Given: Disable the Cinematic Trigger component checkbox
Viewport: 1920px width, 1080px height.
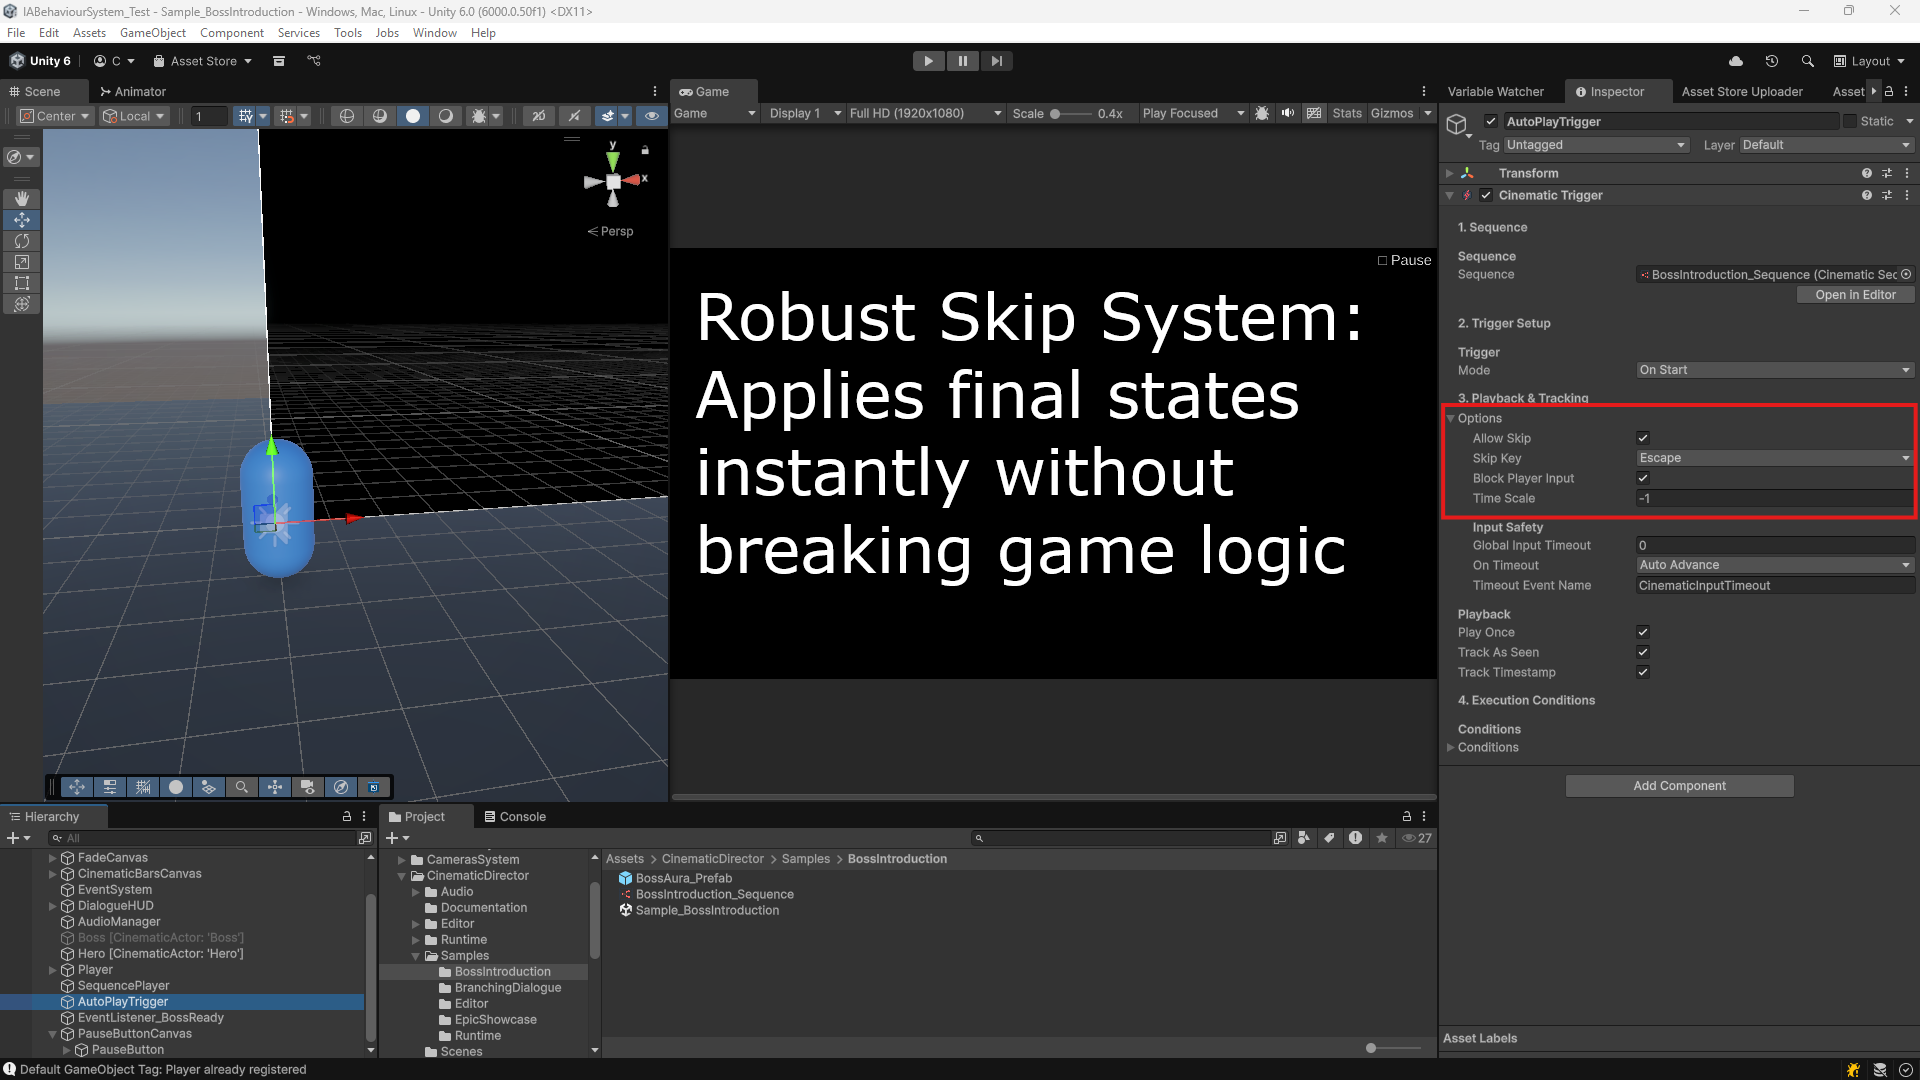Looking at the screenshot, I should (1486, 195).
